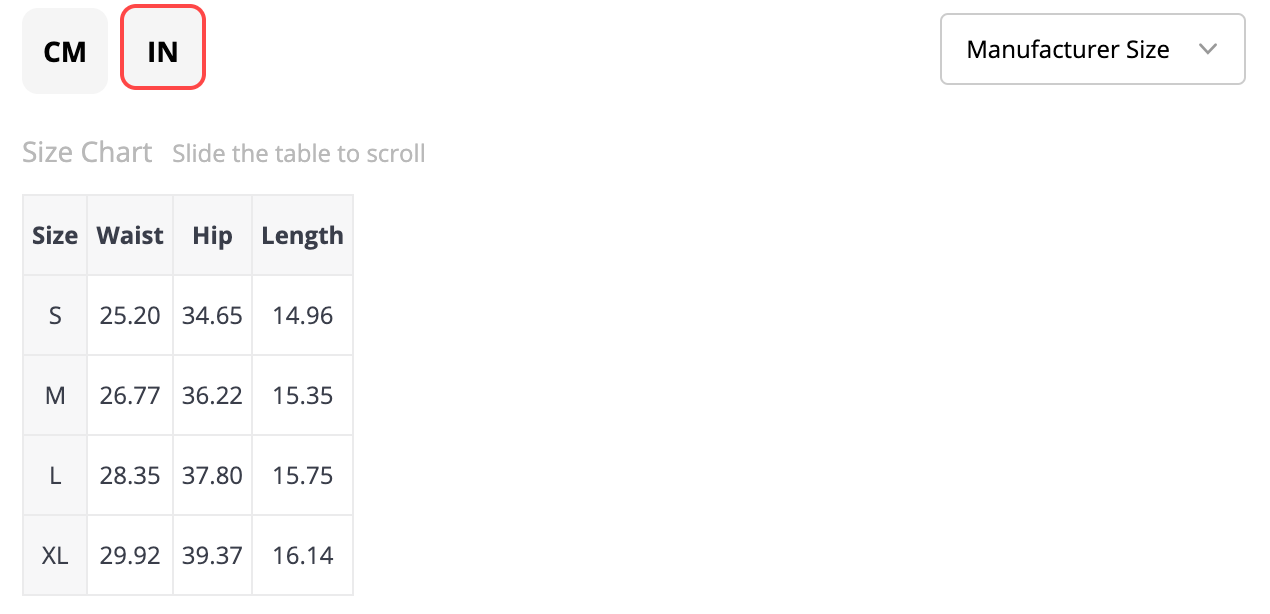Select the L size row label
This screenshot has width=1270, height=614.
pos(55,475)
